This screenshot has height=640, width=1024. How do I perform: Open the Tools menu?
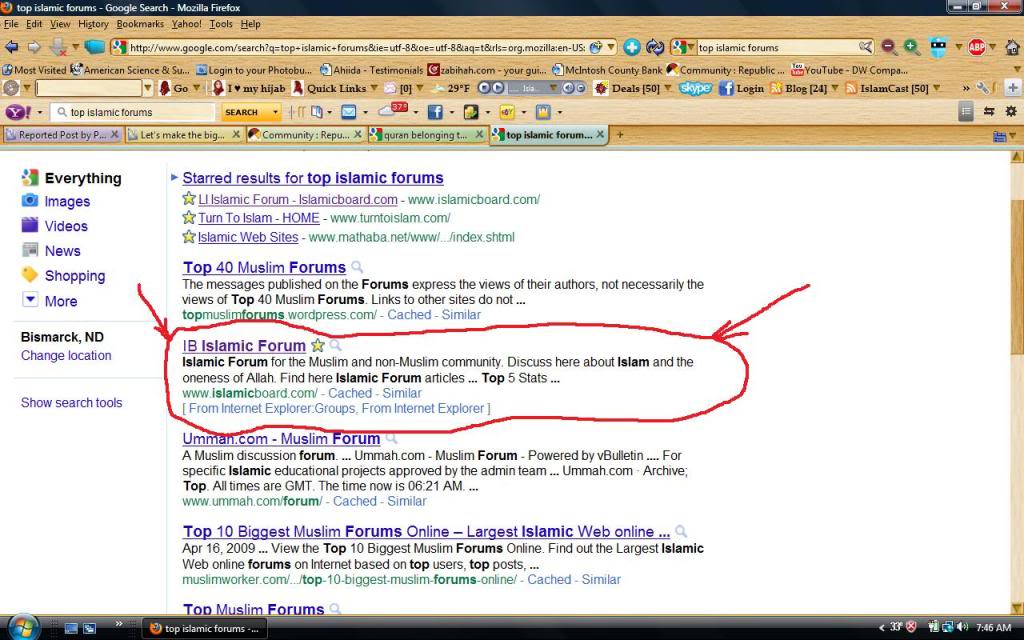tap(221, 24)
